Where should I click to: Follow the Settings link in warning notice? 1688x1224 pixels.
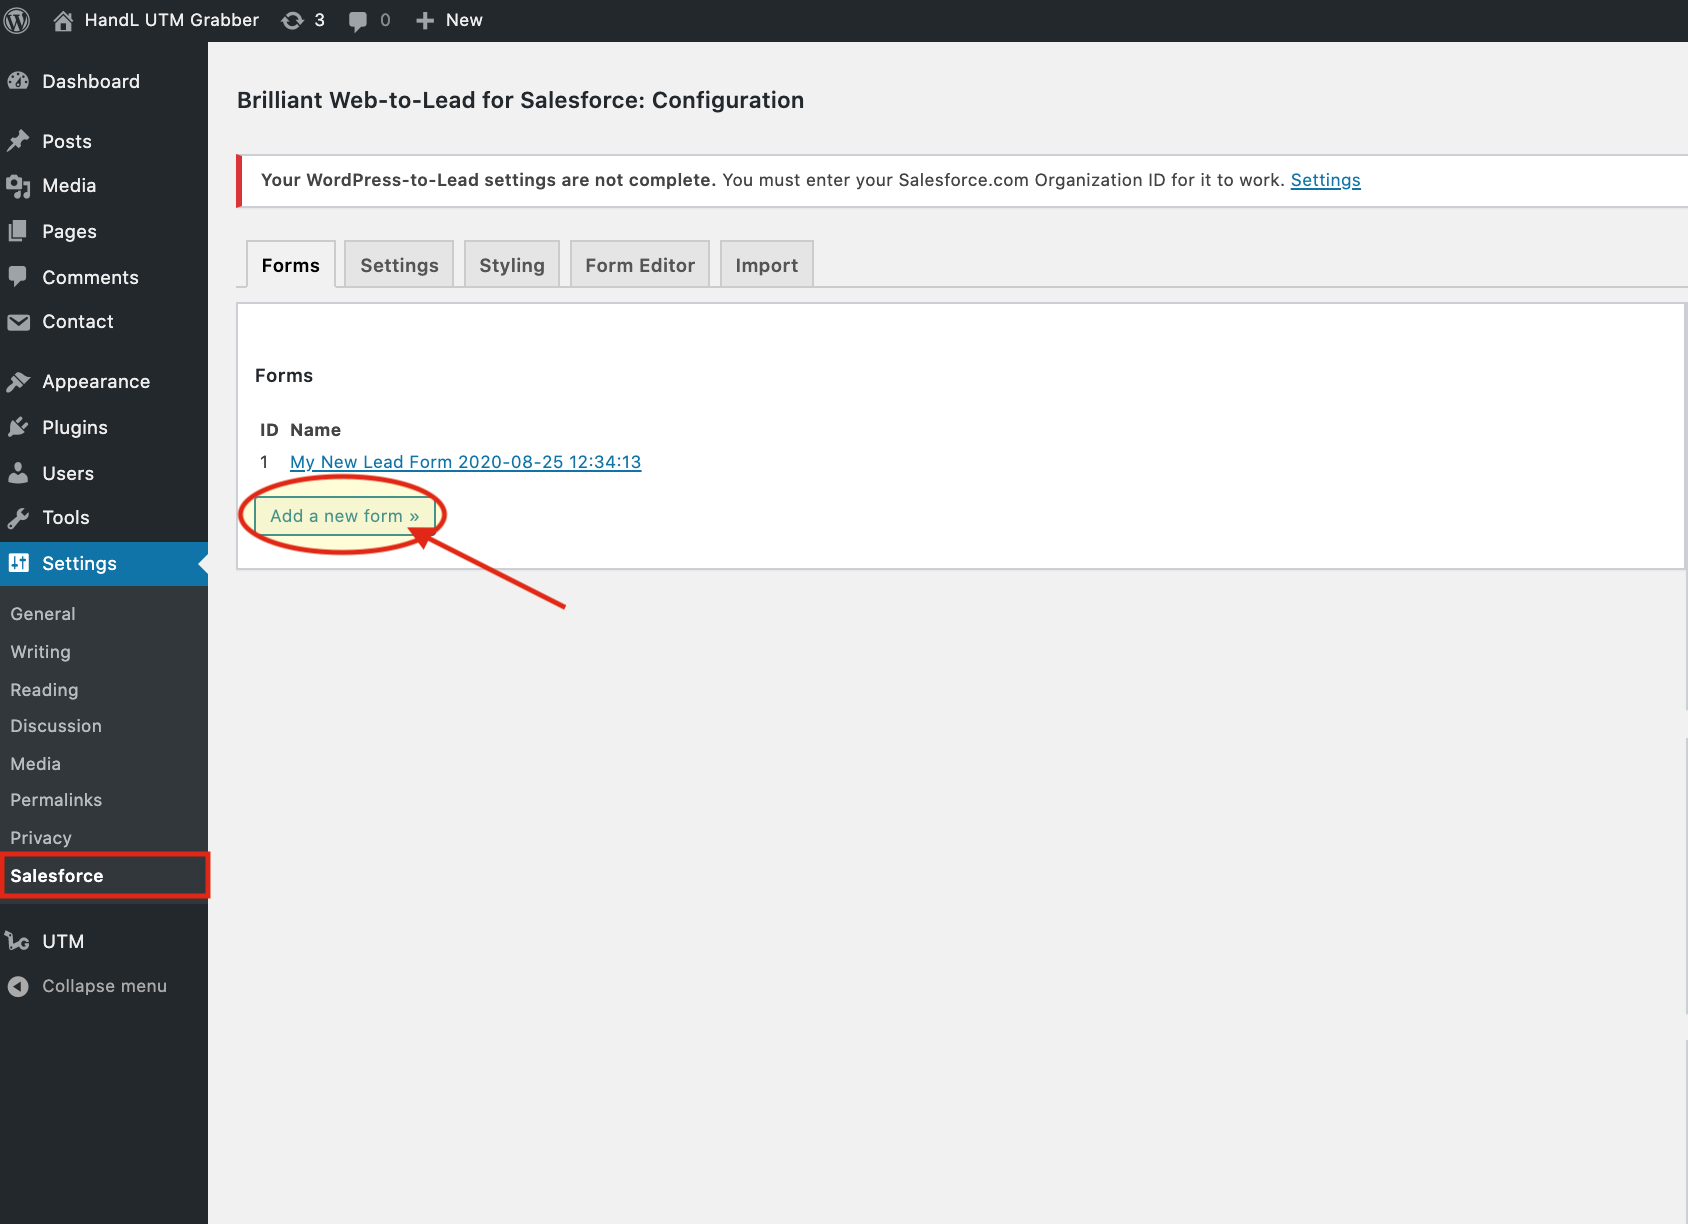(x=1325, y=180)
